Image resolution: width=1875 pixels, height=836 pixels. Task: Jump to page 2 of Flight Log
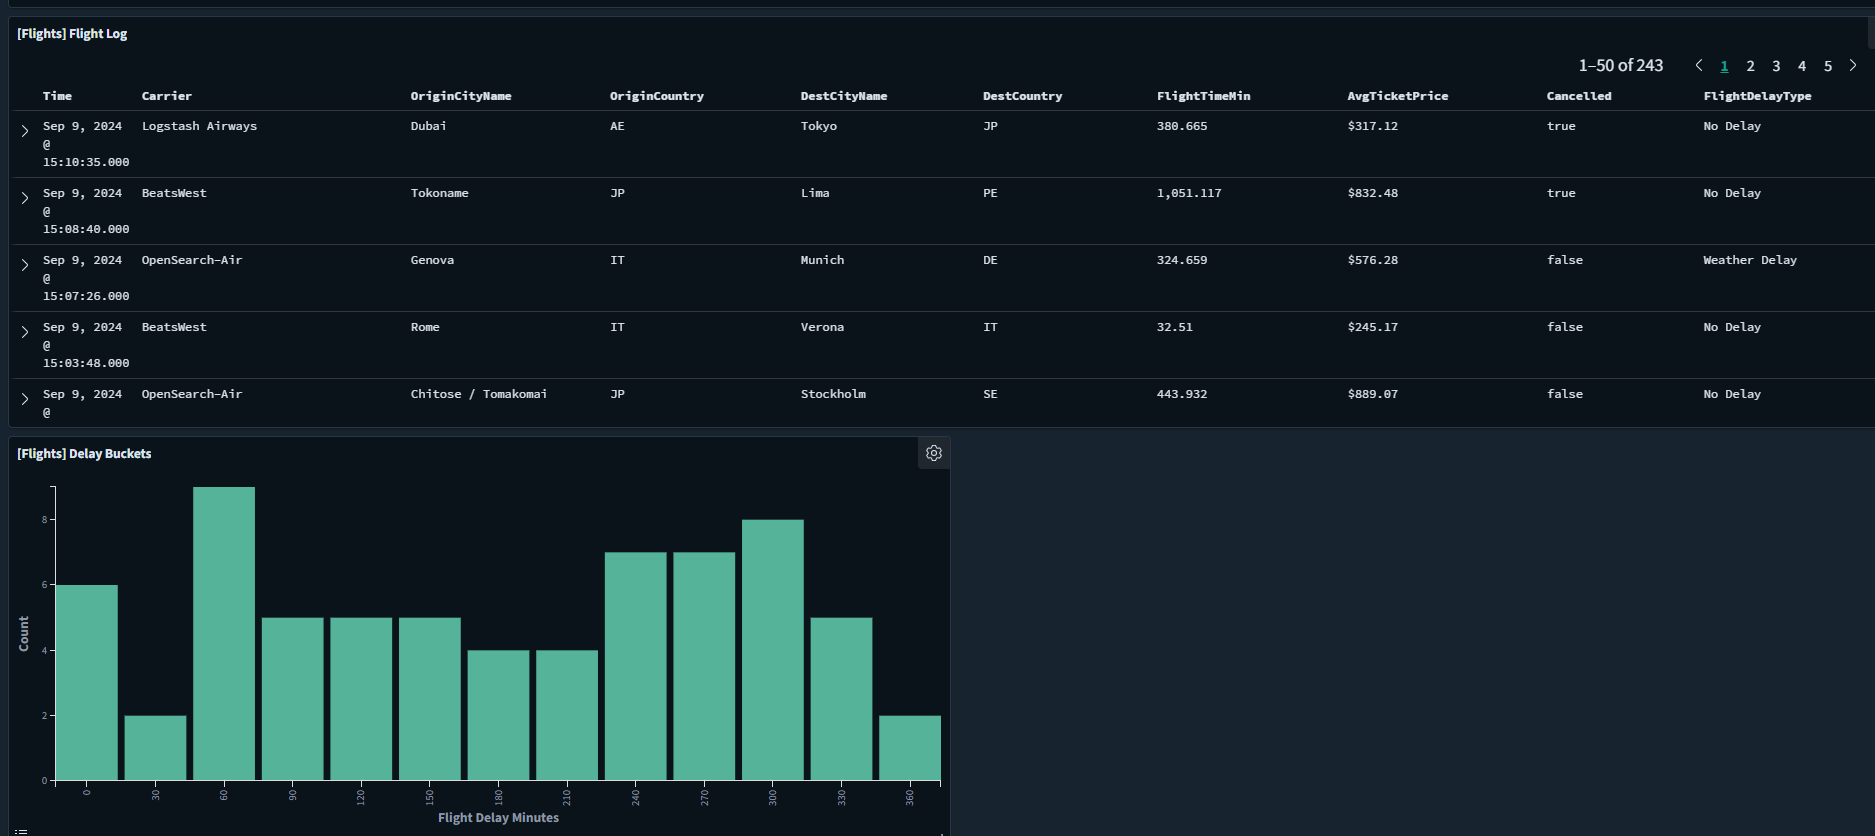pos(1750,66)
